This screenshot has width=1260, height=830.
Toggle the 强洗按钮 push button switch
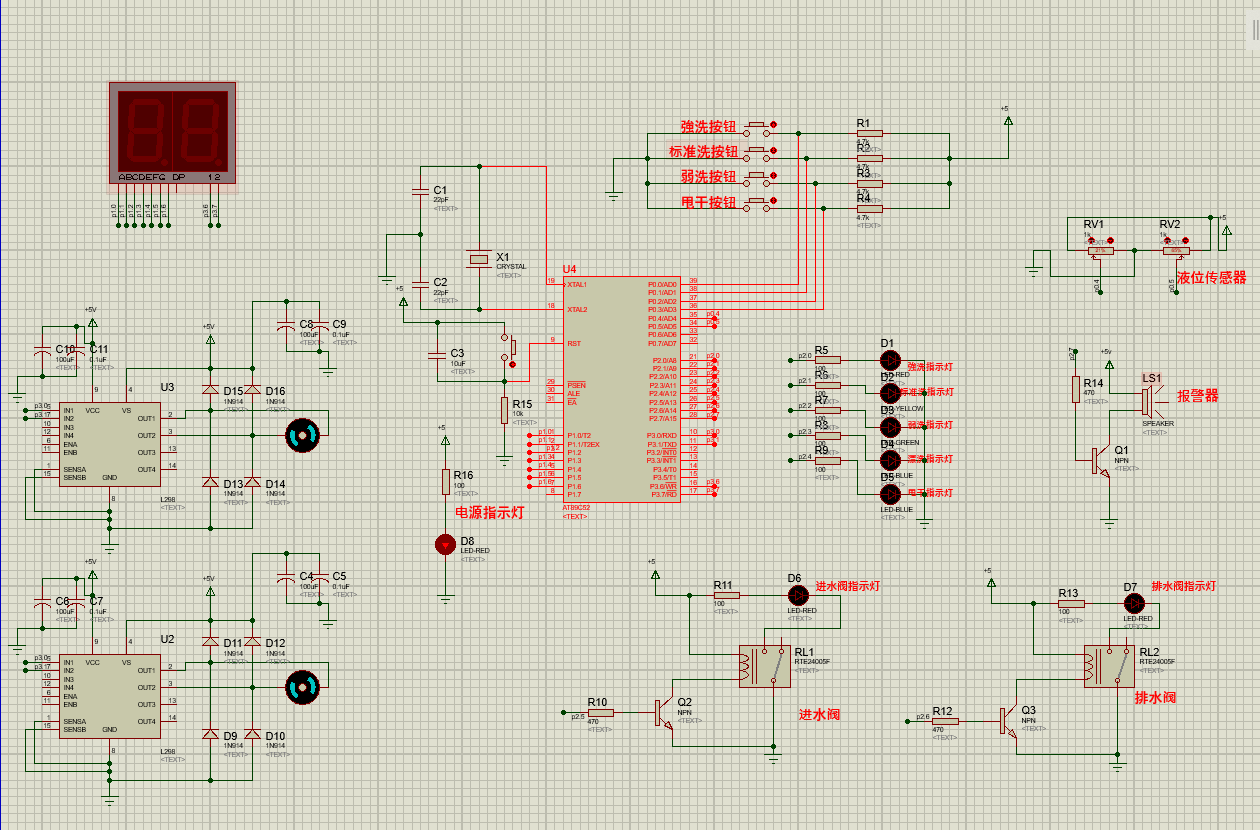(x=760, y=128)
